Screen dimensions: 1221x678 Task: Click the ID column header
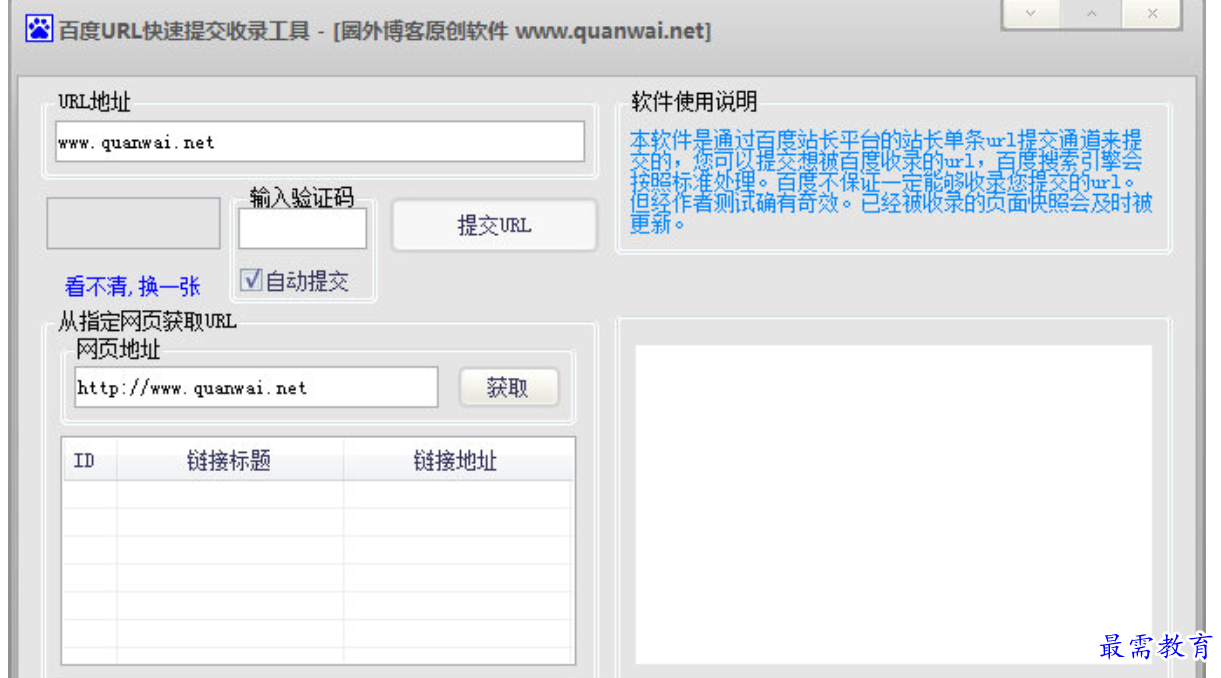click(x=90, y=461)
